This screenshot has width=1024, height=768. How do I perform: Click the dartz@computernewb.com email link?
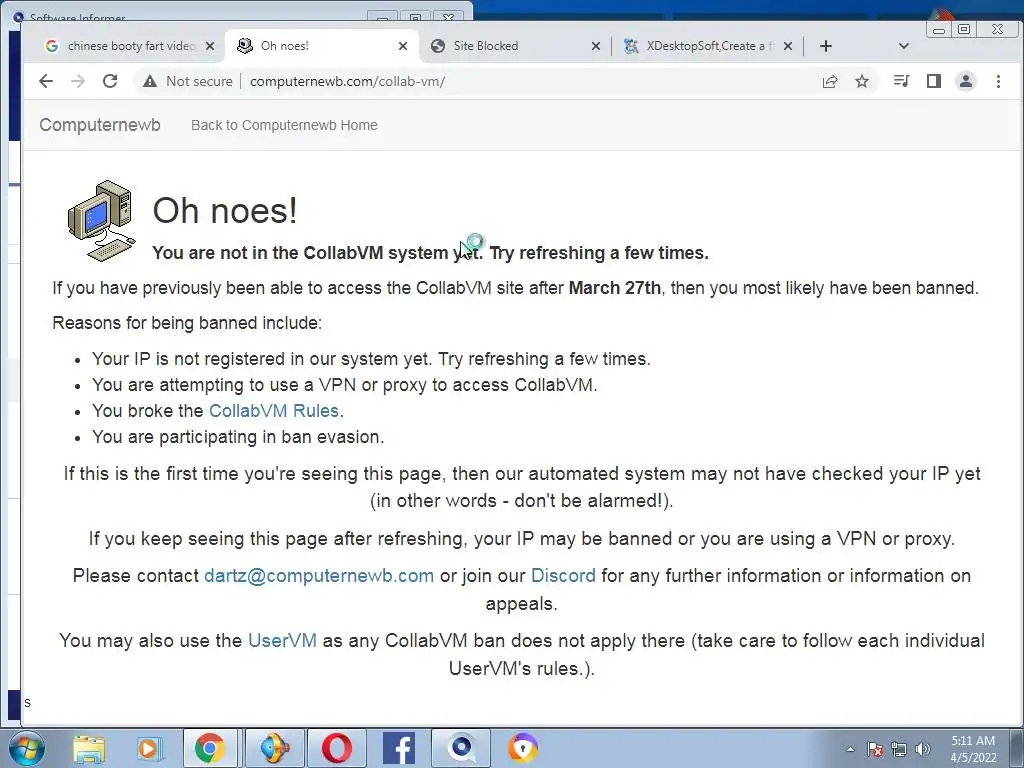pos(319,575)
